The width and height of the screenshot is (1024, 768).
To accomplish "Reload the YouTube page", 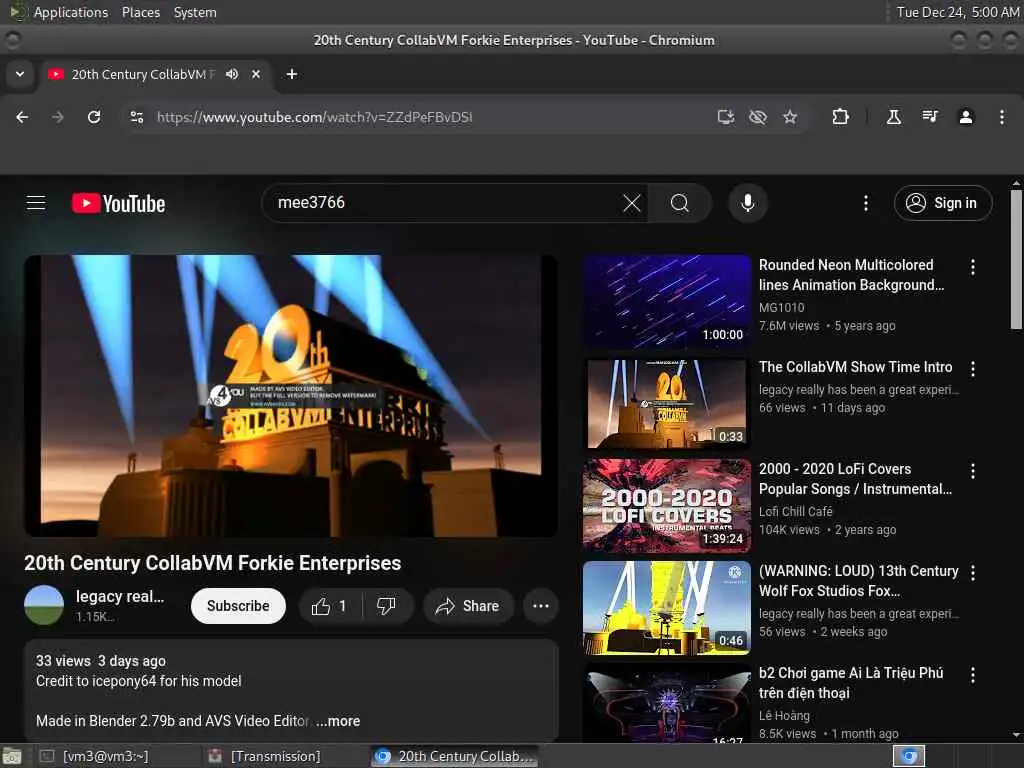I will tap(94, 117).
